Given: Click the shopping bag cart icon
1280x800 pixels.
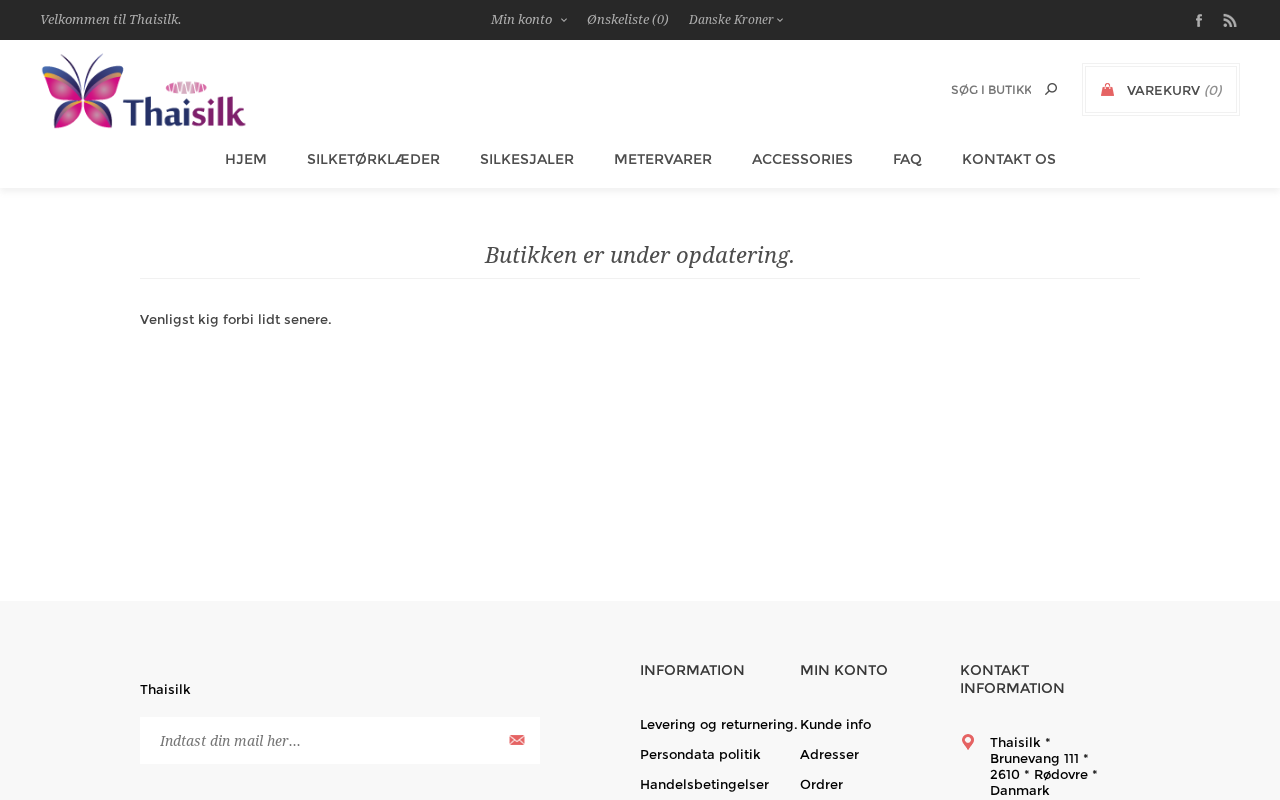Looking at the screenshot, I should (x=1107, y=90).
